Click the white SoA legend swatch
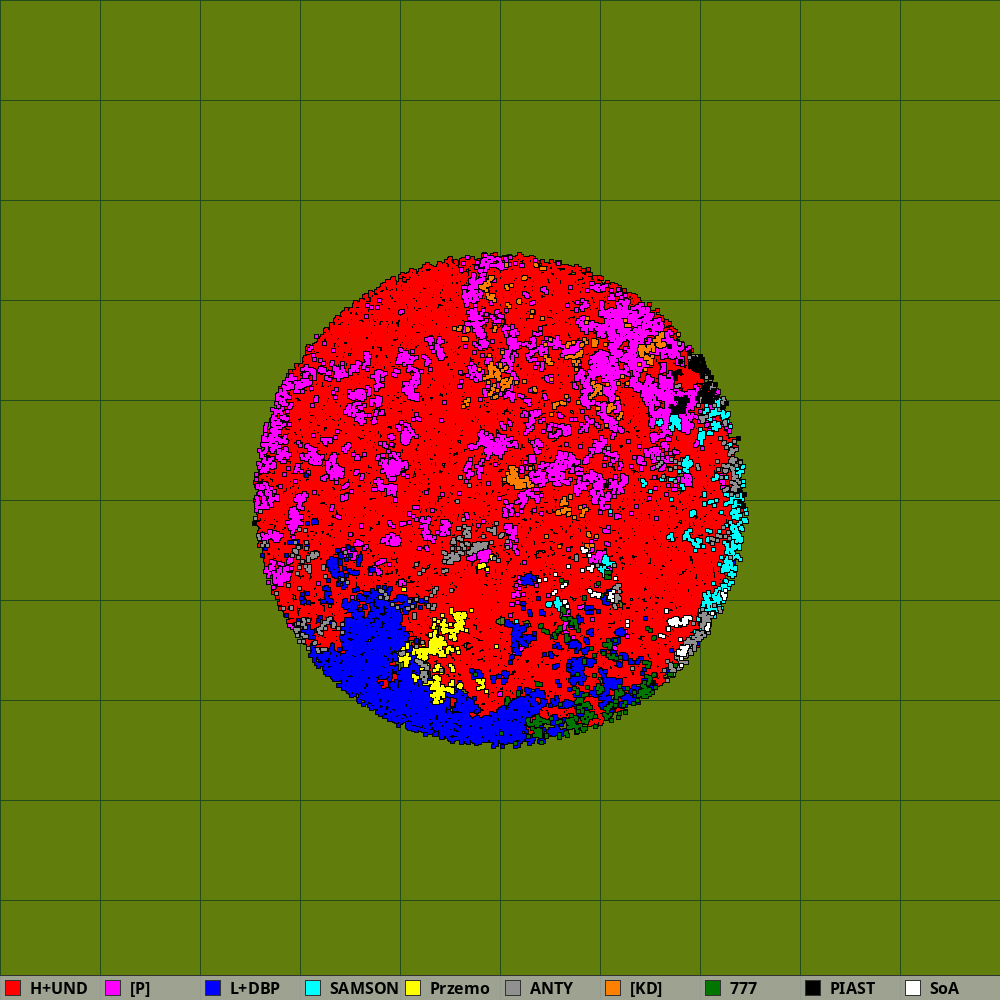The width and height of the screenshot is (1000, 1000). 913,988
